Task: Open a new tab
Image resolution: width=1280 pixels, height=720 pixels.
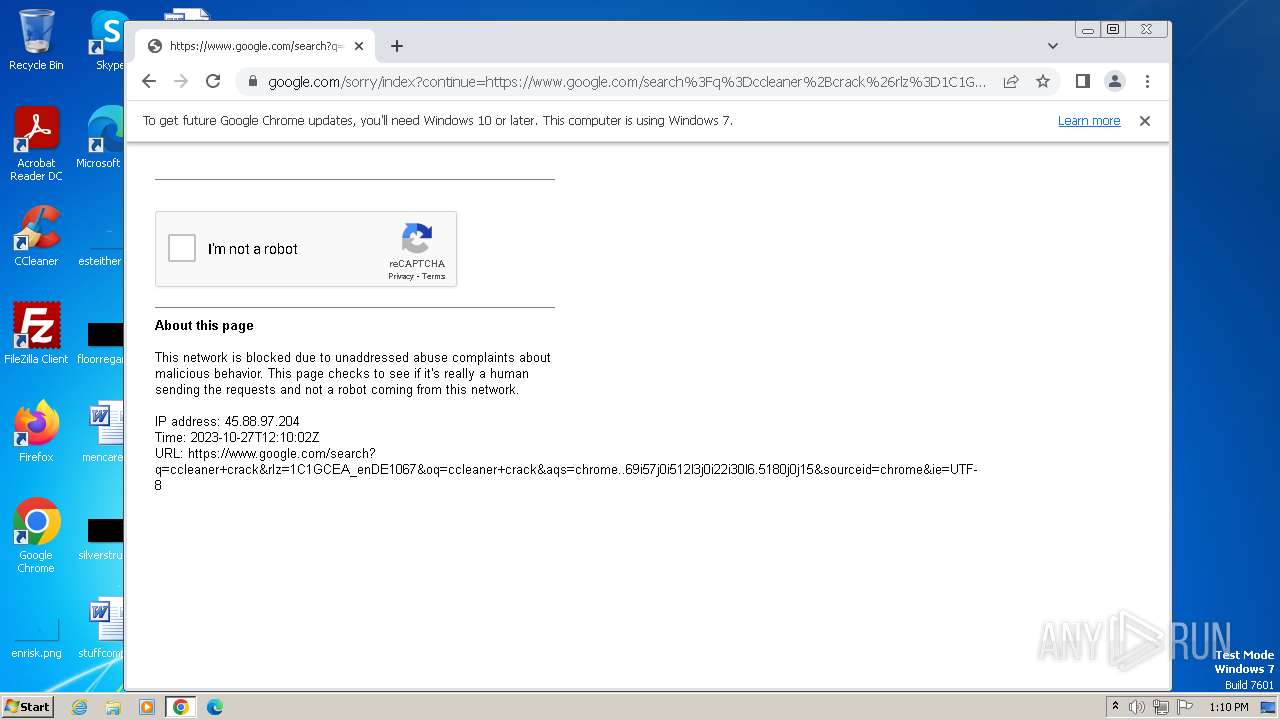Action: 397,46
